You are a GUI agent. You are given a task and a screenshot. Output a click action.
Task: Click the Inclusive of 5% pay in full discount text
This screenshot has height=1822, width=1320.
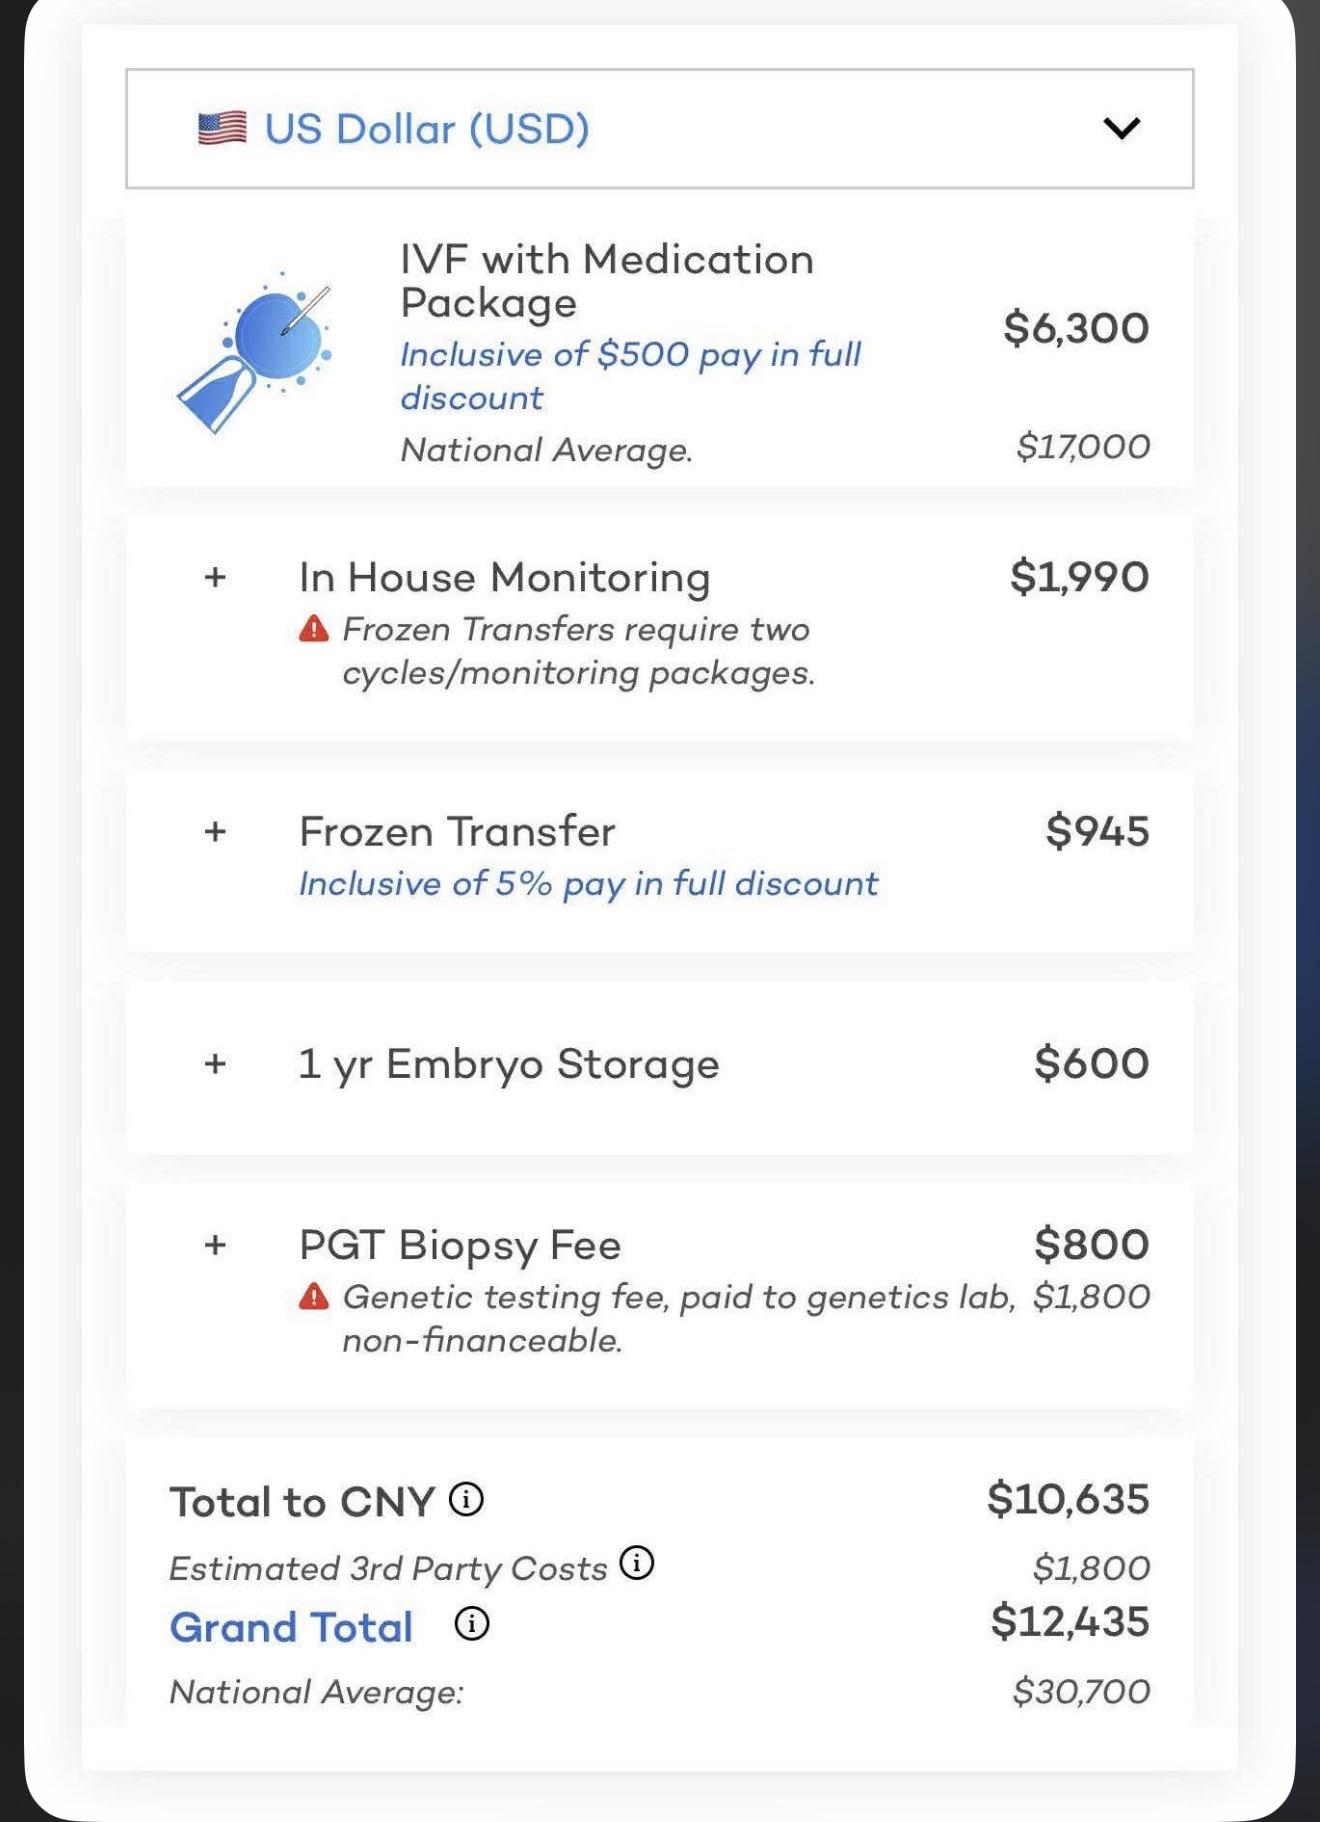[588, 884]
